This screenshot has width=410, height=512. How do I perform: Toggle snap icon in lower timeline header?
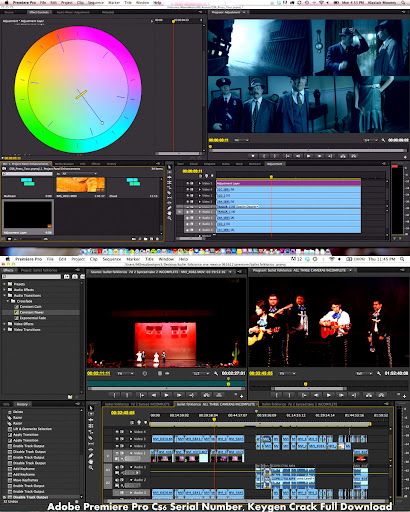pos(132,422)
